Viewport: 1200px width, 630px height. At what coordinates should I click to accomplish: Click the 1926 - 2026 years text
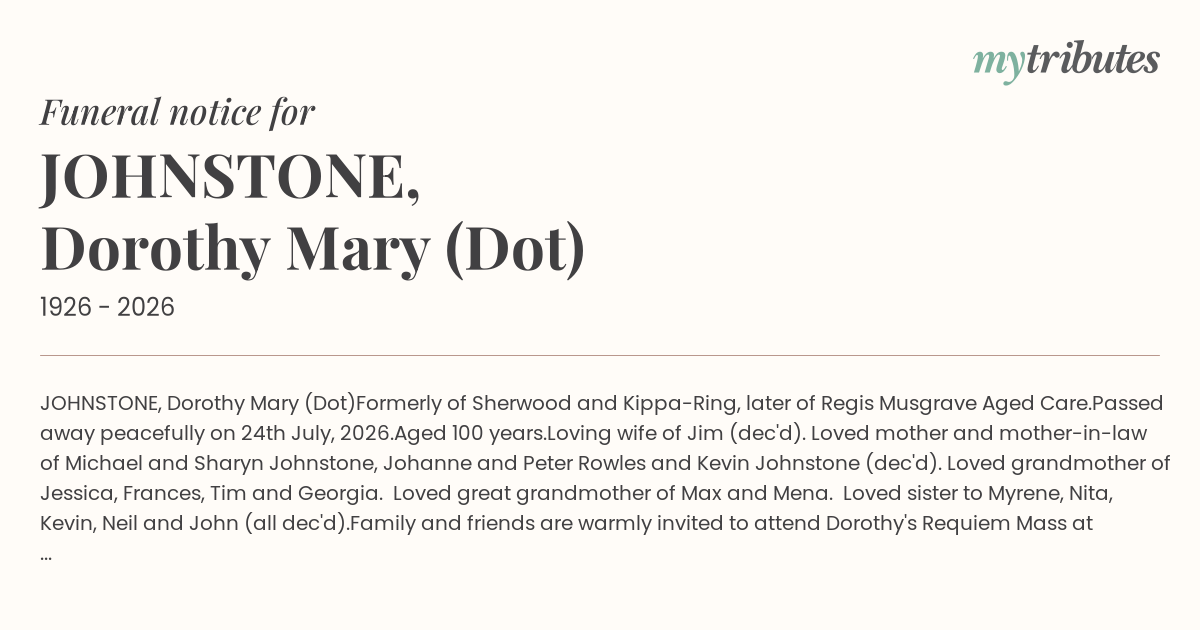click(107, 307)
